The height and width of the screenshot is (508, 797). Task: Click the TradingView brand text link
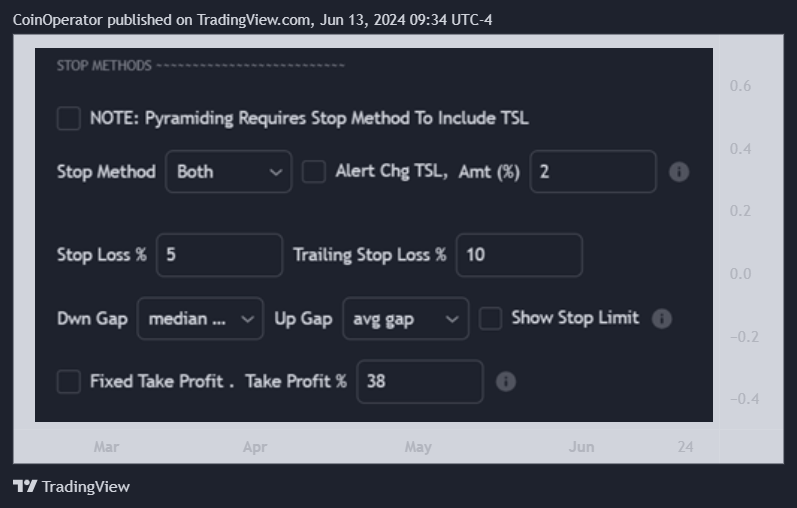(x=85, y=487)
